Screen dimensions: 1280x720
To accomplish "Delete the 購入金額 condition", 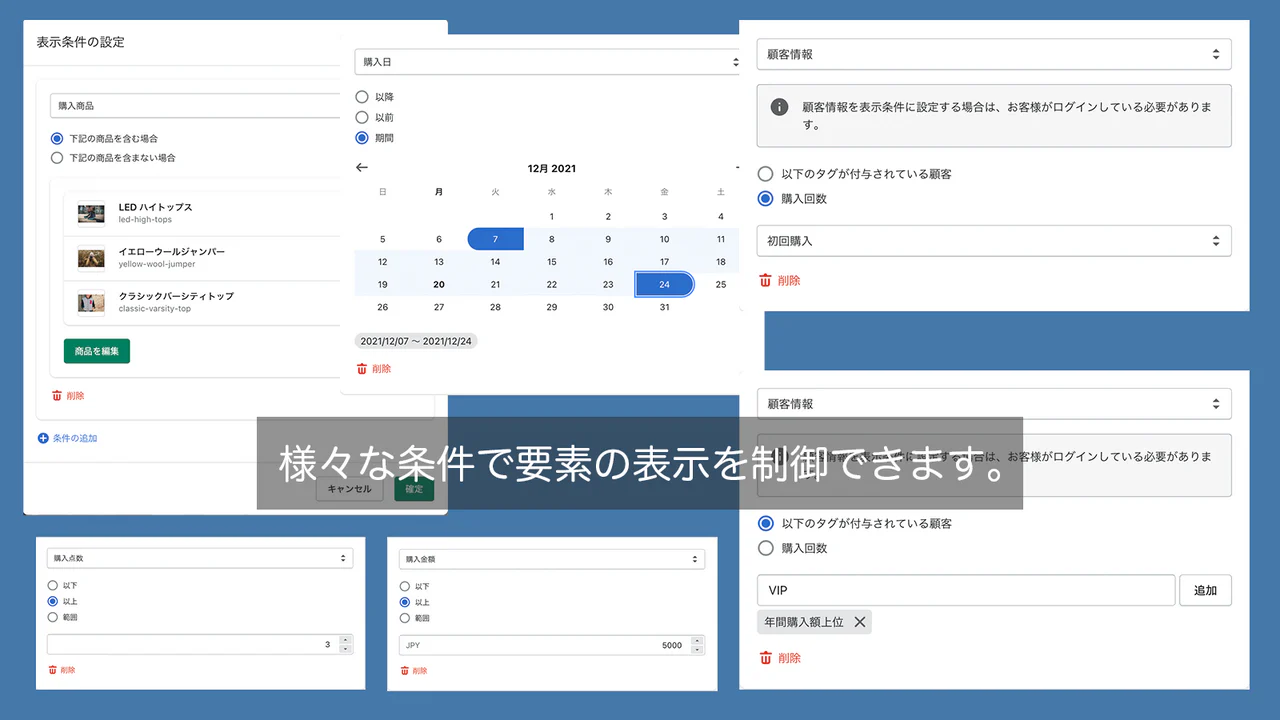I will [x=414, y=671].
